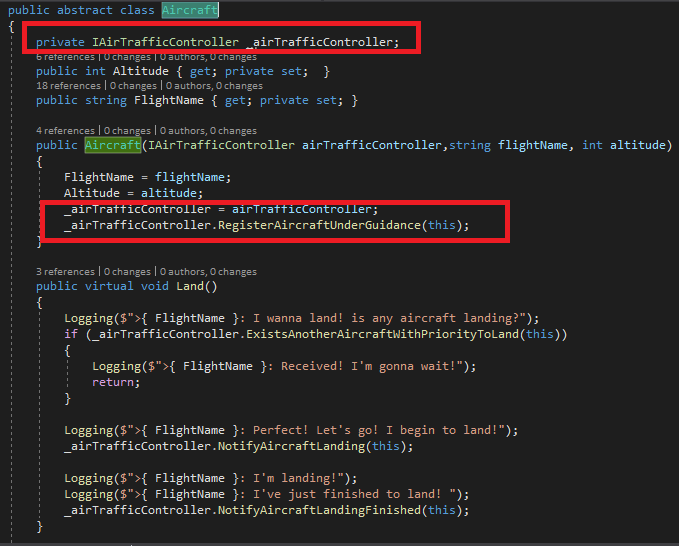Image resolution: width=679 pixels, height=546 pixels.
Task: Click '0 changes' after '4 references'
Action: tap(127, 130)
